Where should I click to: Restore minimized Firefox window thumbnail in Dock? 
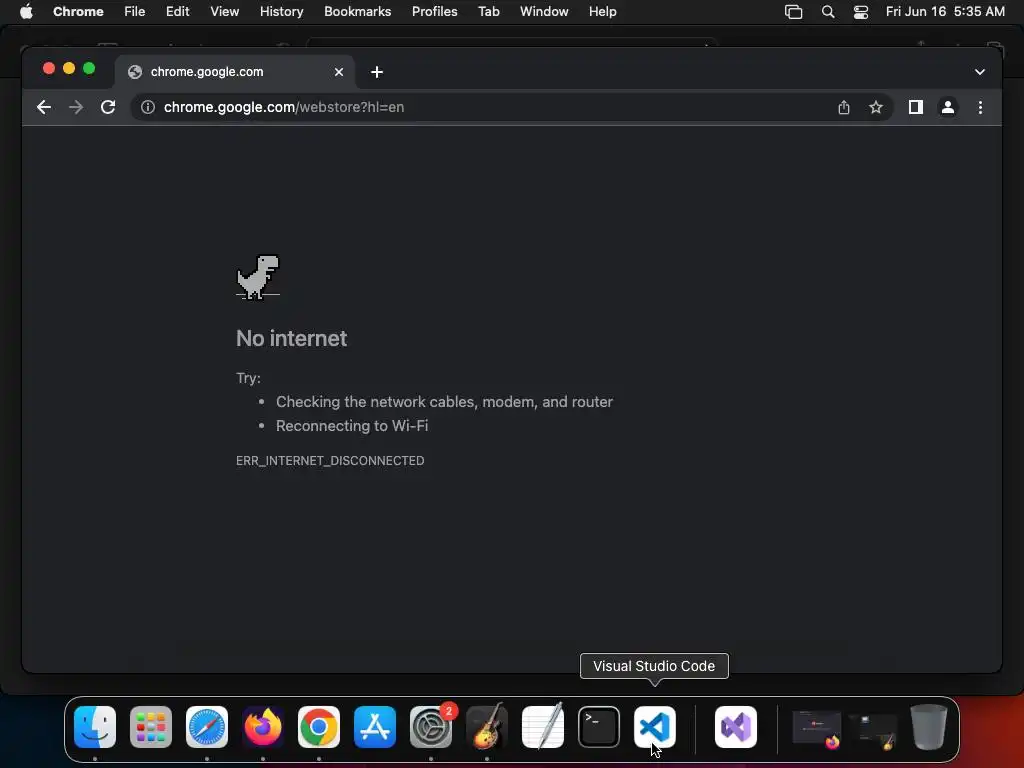816,729
